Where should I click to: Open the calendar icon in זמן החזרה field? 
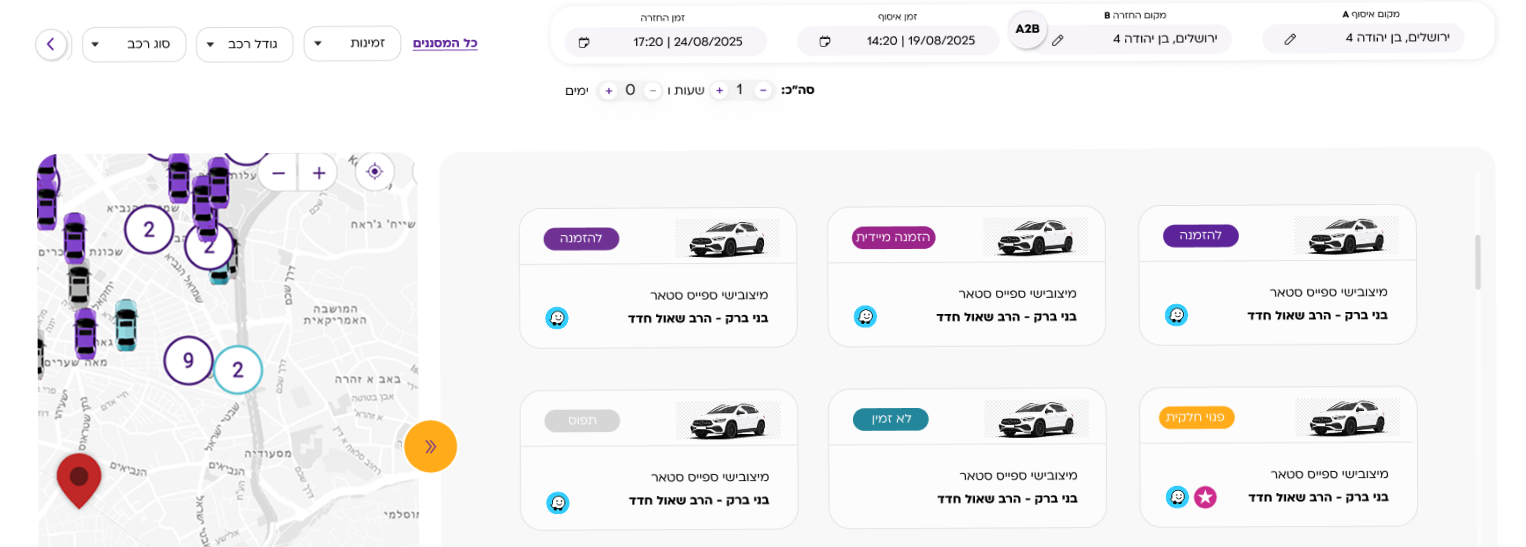(x=584, y=42)
